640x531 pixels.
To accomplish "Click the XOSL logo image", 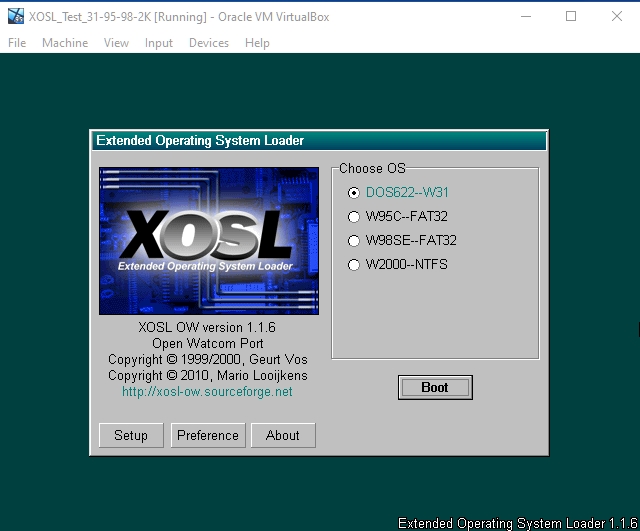I will pos(208,240).
